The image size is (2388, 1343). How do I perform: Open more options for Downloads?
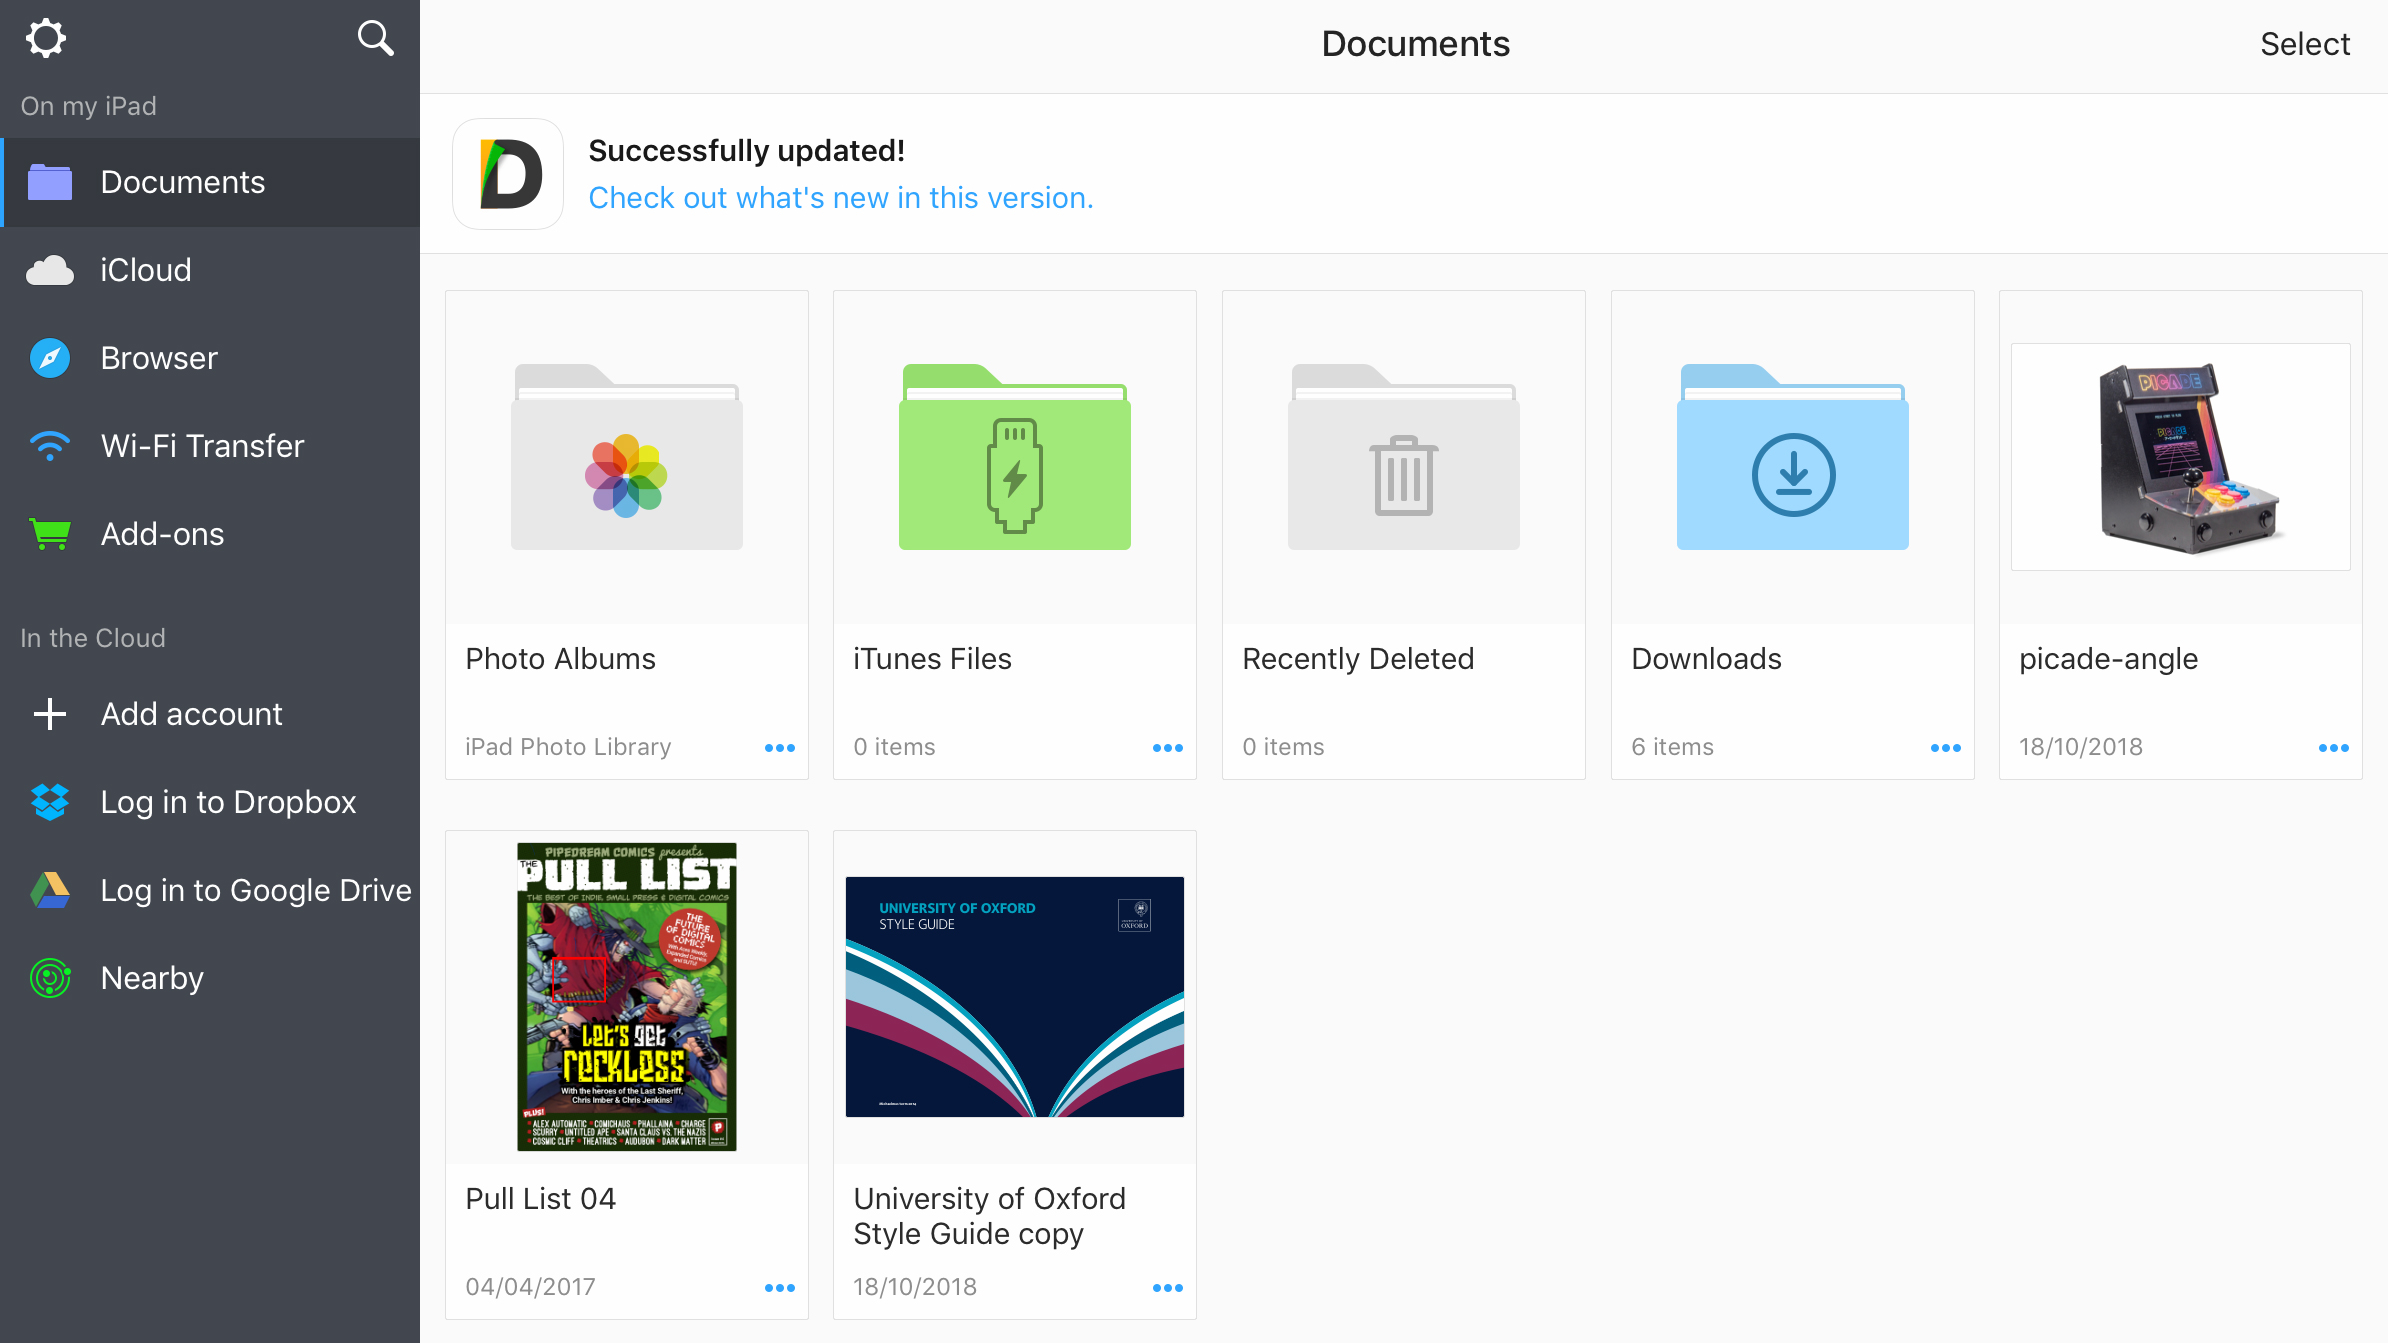[x=1946, y=748]
